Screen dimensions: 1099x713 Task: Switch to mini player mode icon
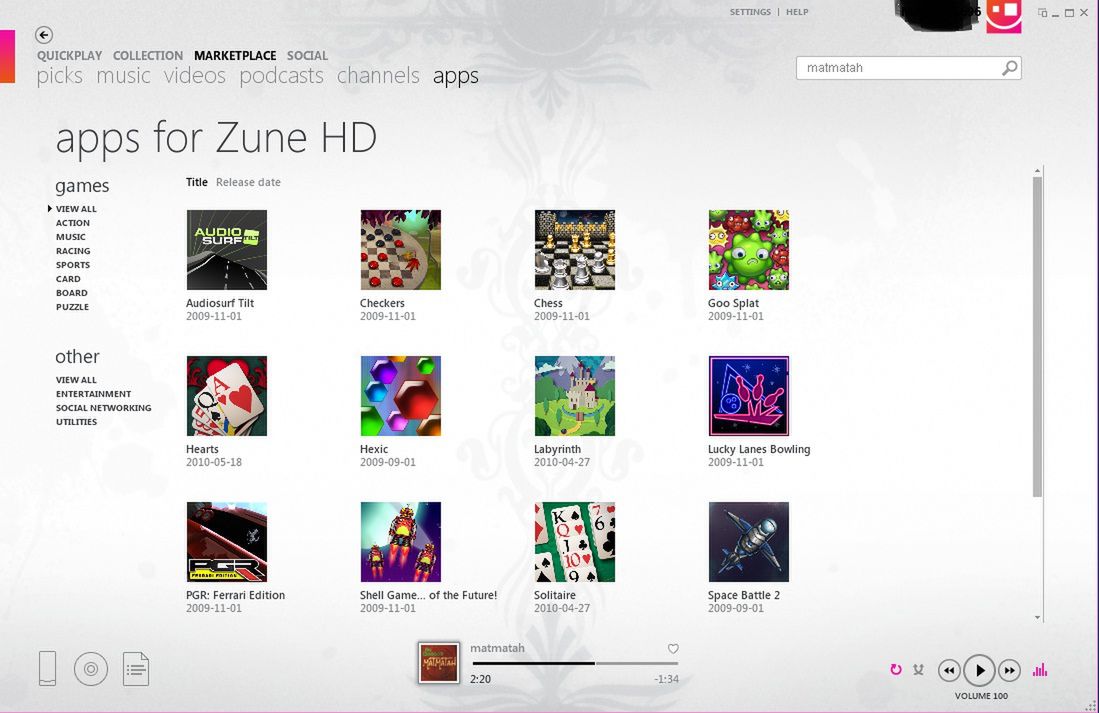coord(1042,13)
